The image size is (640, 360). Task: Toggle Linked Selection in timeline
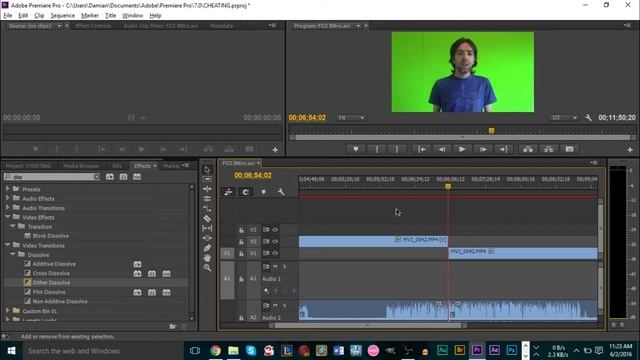229,191
